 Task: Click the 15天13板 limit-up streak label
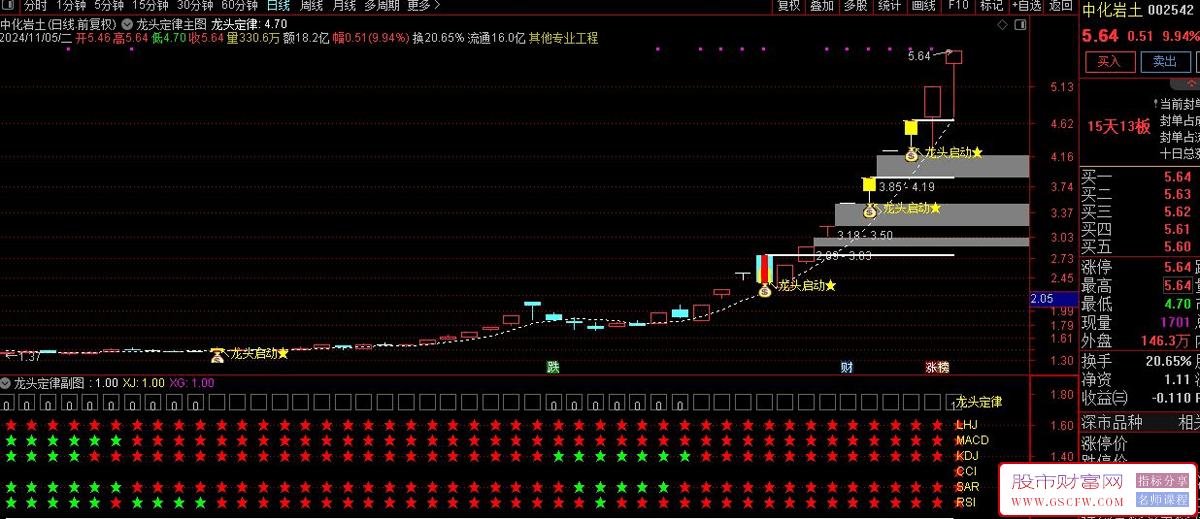pos(1118,126)
